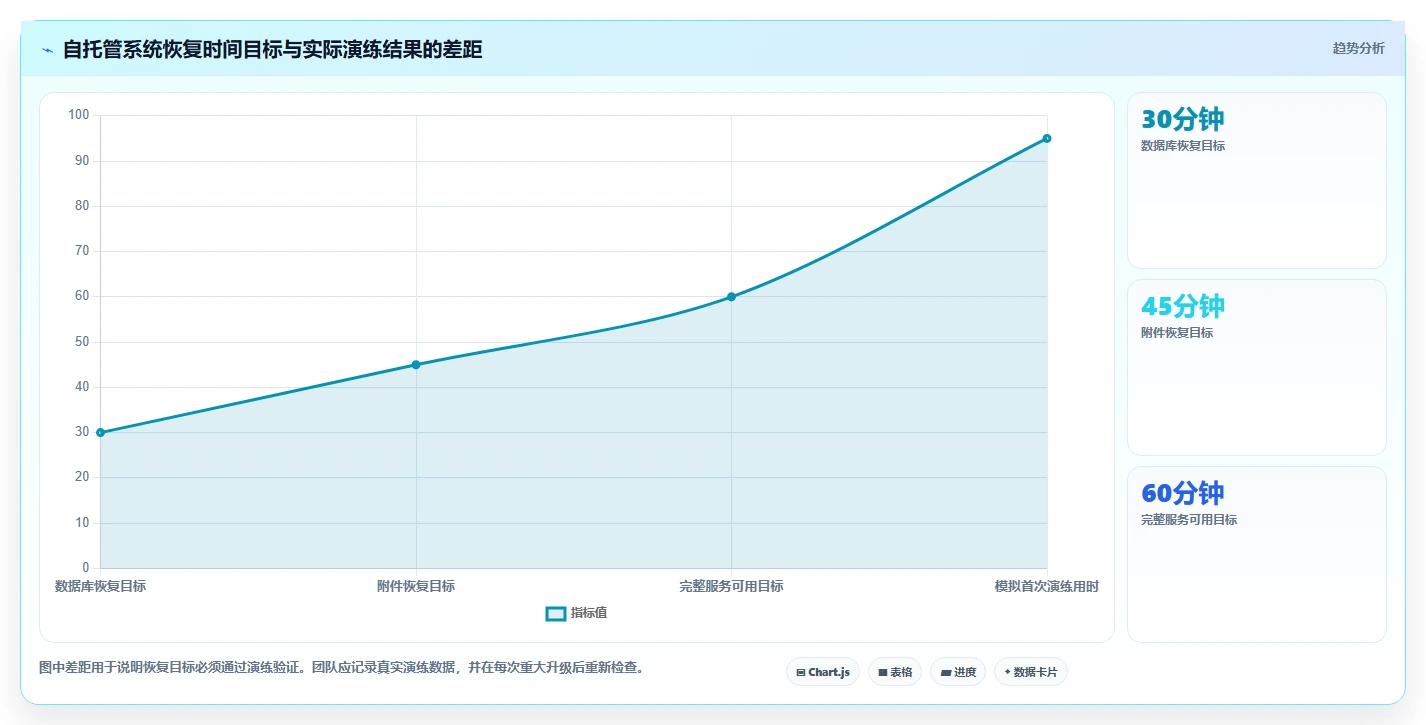Select the 数据卡片 tag

click(1031, 672)
